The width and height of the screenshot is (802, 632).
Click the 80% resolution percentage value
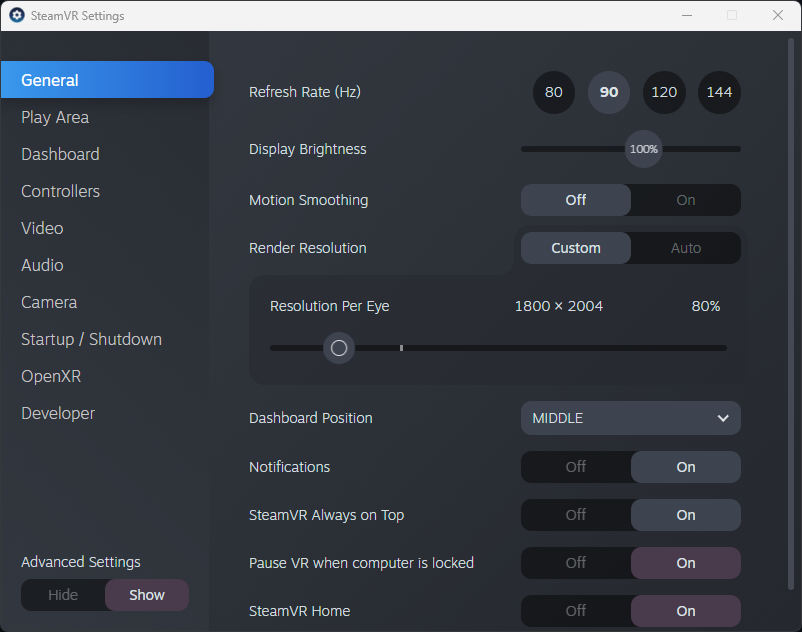[x=706, y=306]
